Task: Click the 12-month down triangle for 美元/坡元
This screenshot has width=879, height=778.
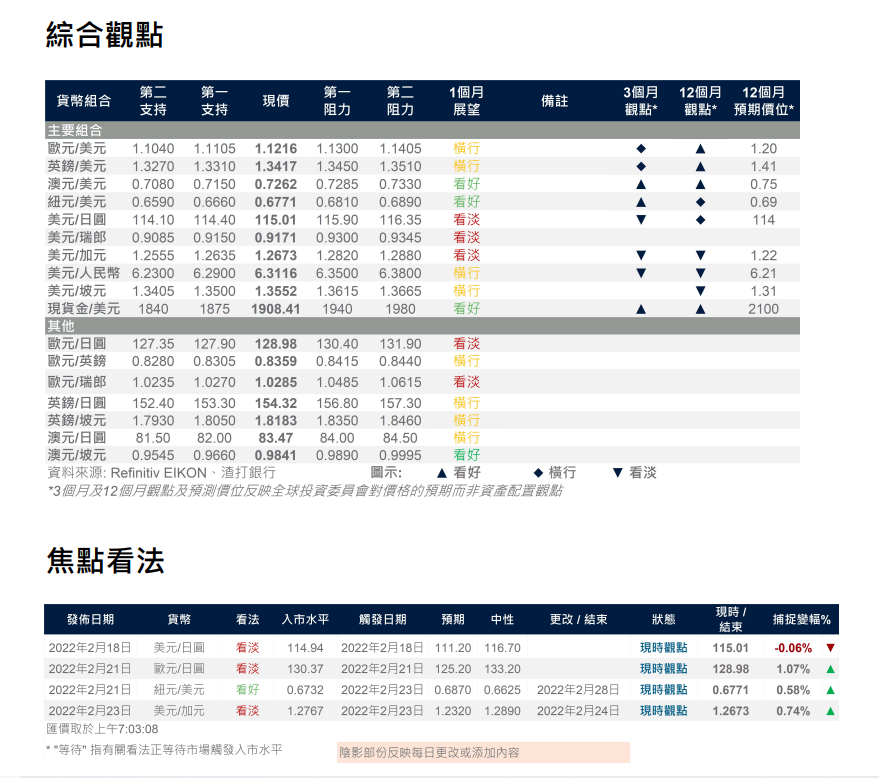Action: pyautogui.click(x=700, y=291)
